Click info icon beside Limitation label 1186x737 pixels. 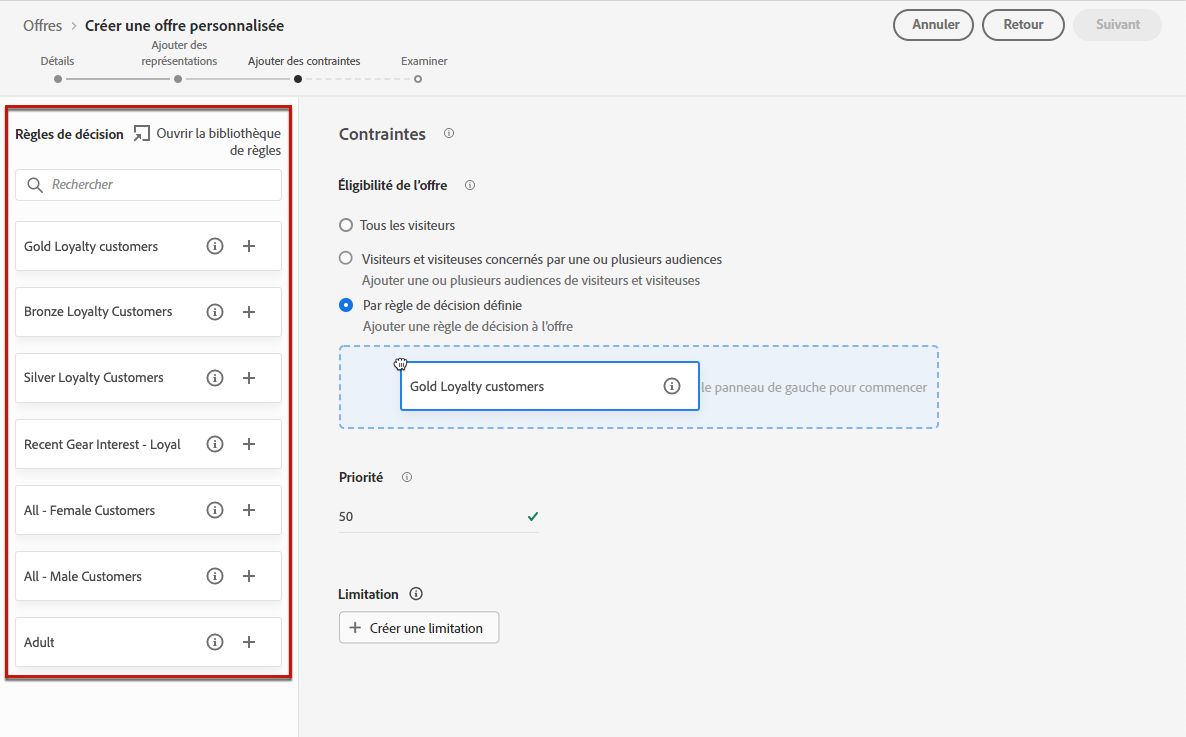[416, 594]
